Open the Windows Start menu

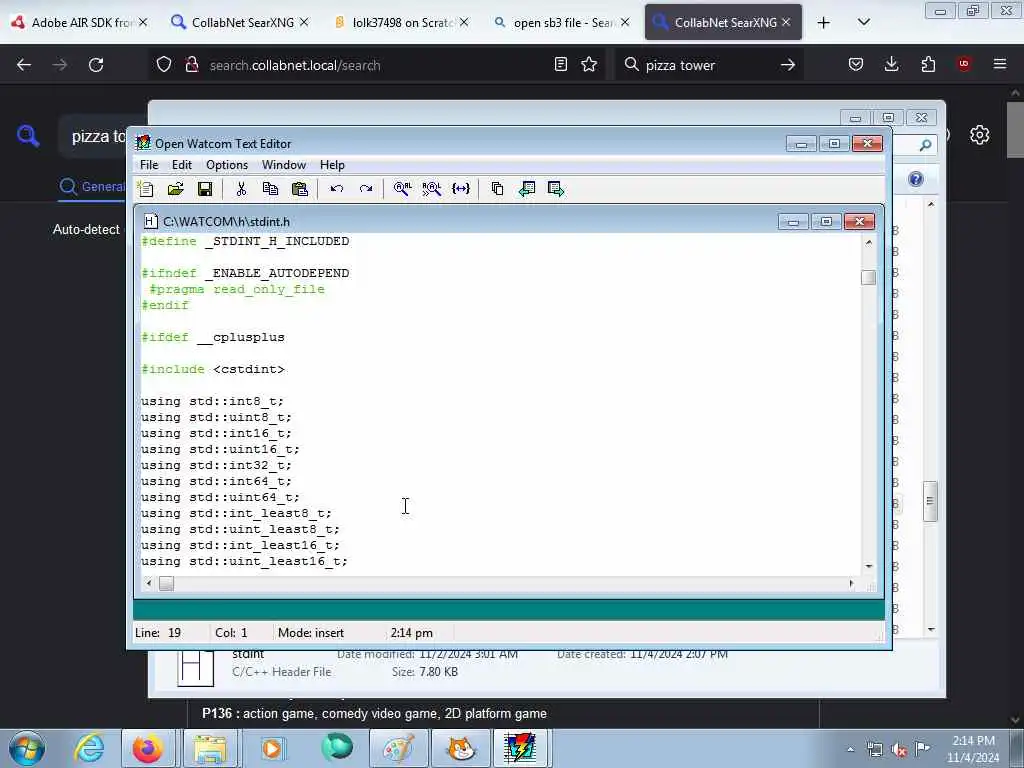pos(27,748)
